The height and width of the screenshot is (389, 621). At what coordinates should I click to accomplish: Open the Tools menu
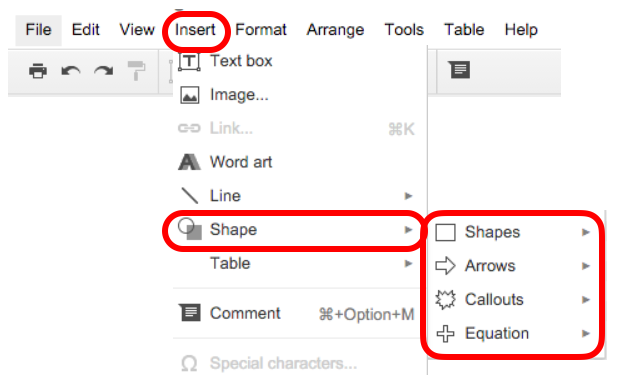click(x=404, y=30)
